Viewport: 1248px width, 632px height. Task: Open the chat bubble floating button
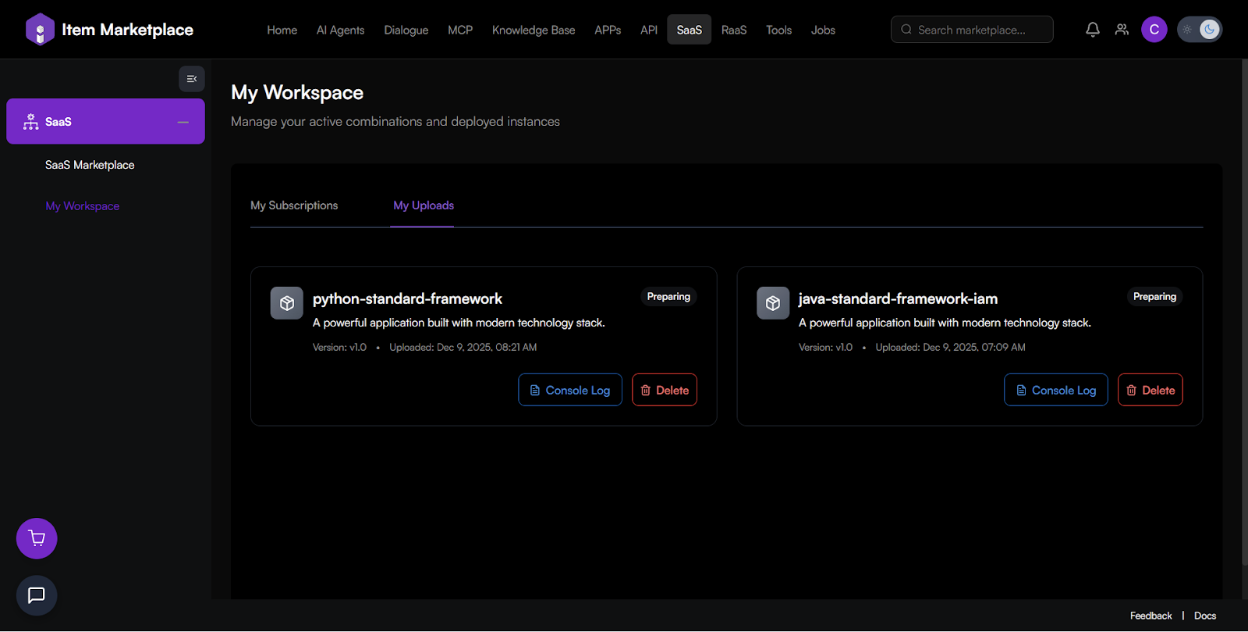point(37,596)
